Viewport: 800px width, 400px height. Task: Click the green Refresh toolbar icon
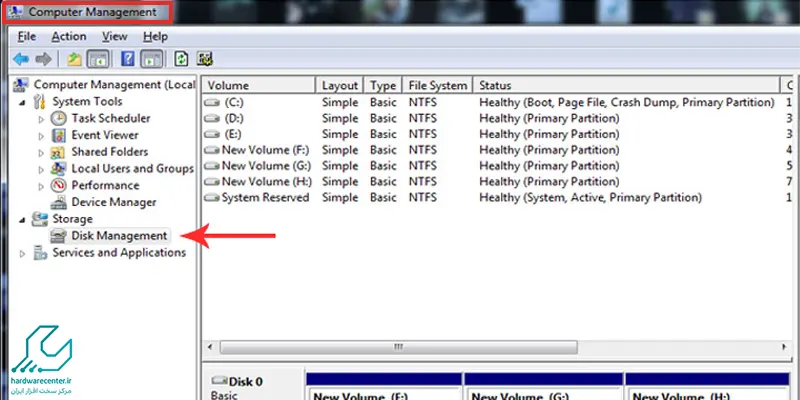coord(181,59)
